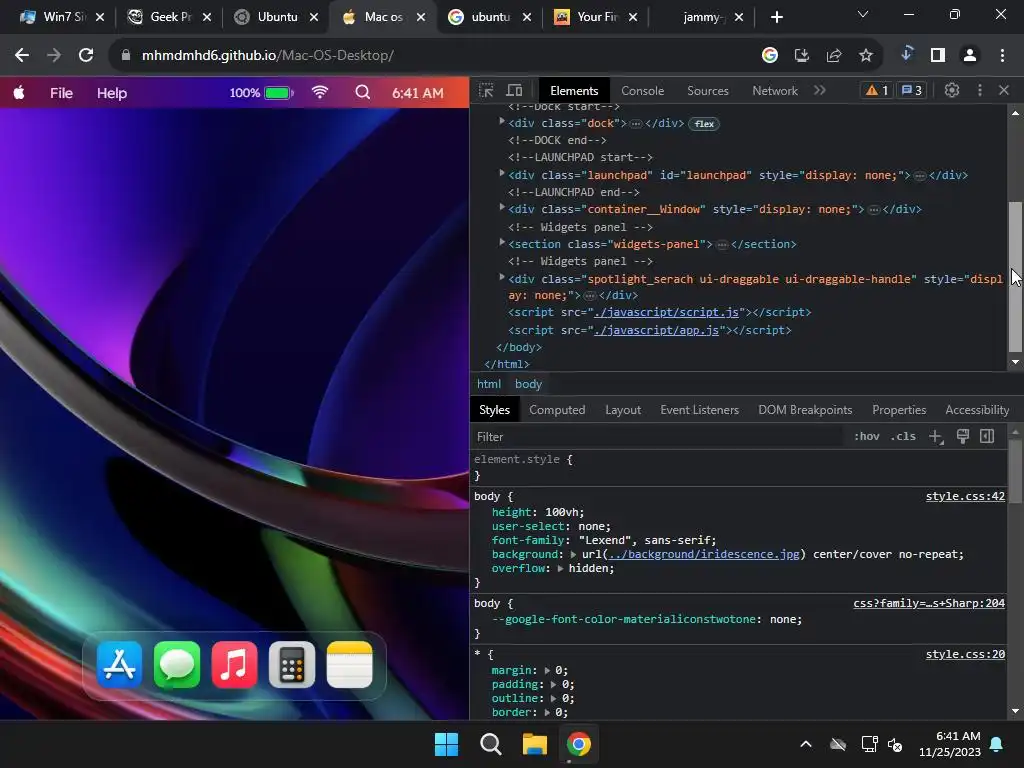The height and width of the screenshot is (768, 1024).
Task: Toggle .cls element classes panel
Action: 903,436
